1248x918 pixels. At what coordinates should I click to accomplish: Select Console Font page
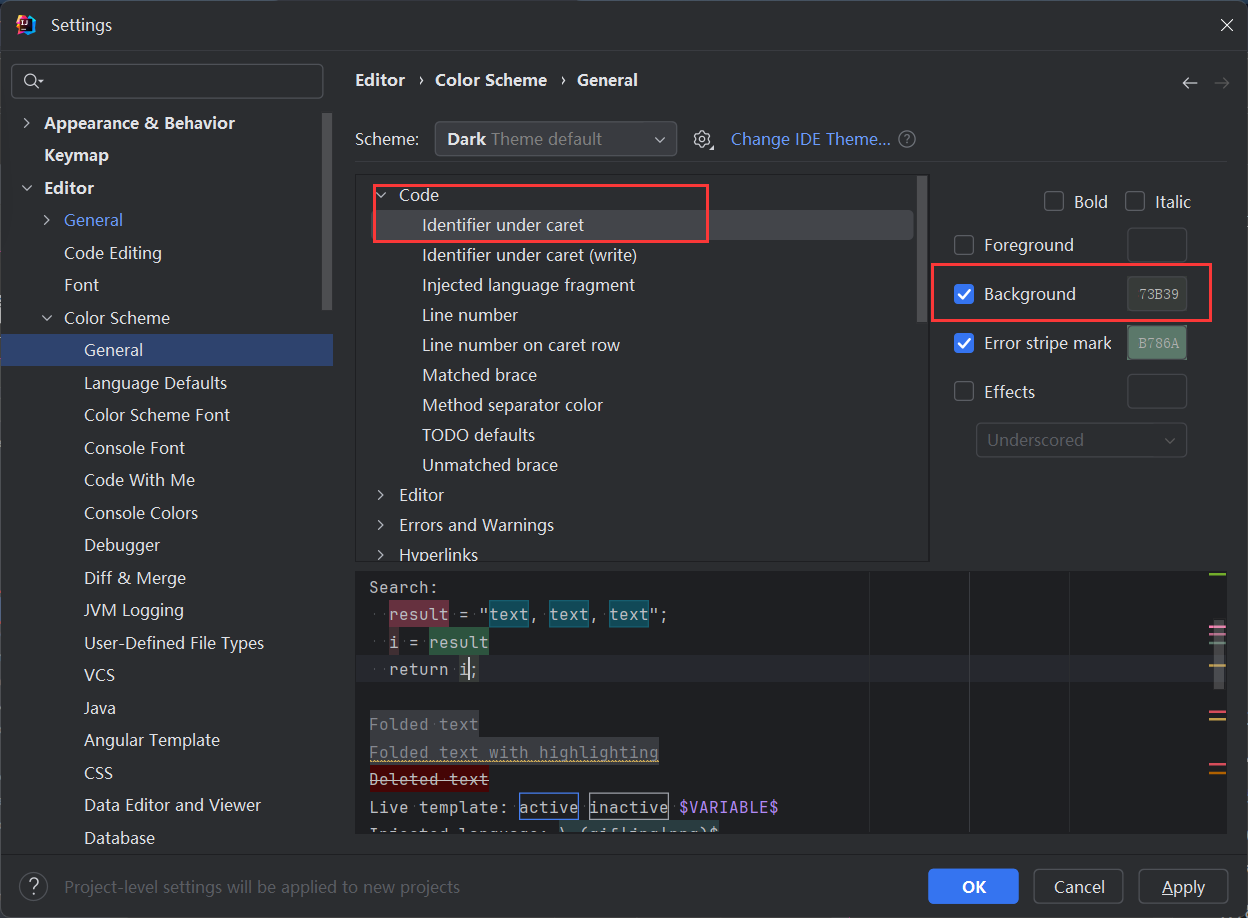(x=134, y=448)
